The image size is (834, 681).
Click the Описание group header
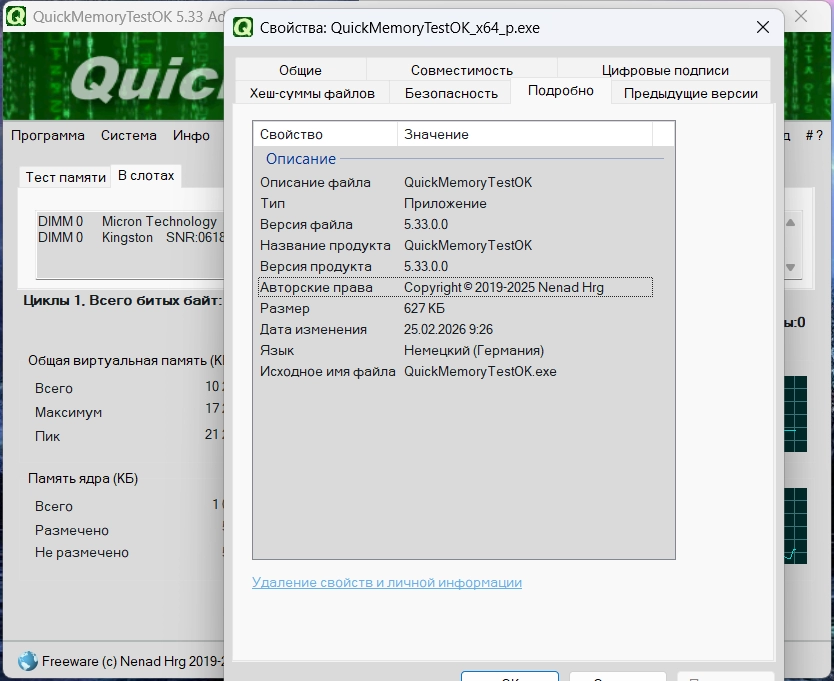301,159
